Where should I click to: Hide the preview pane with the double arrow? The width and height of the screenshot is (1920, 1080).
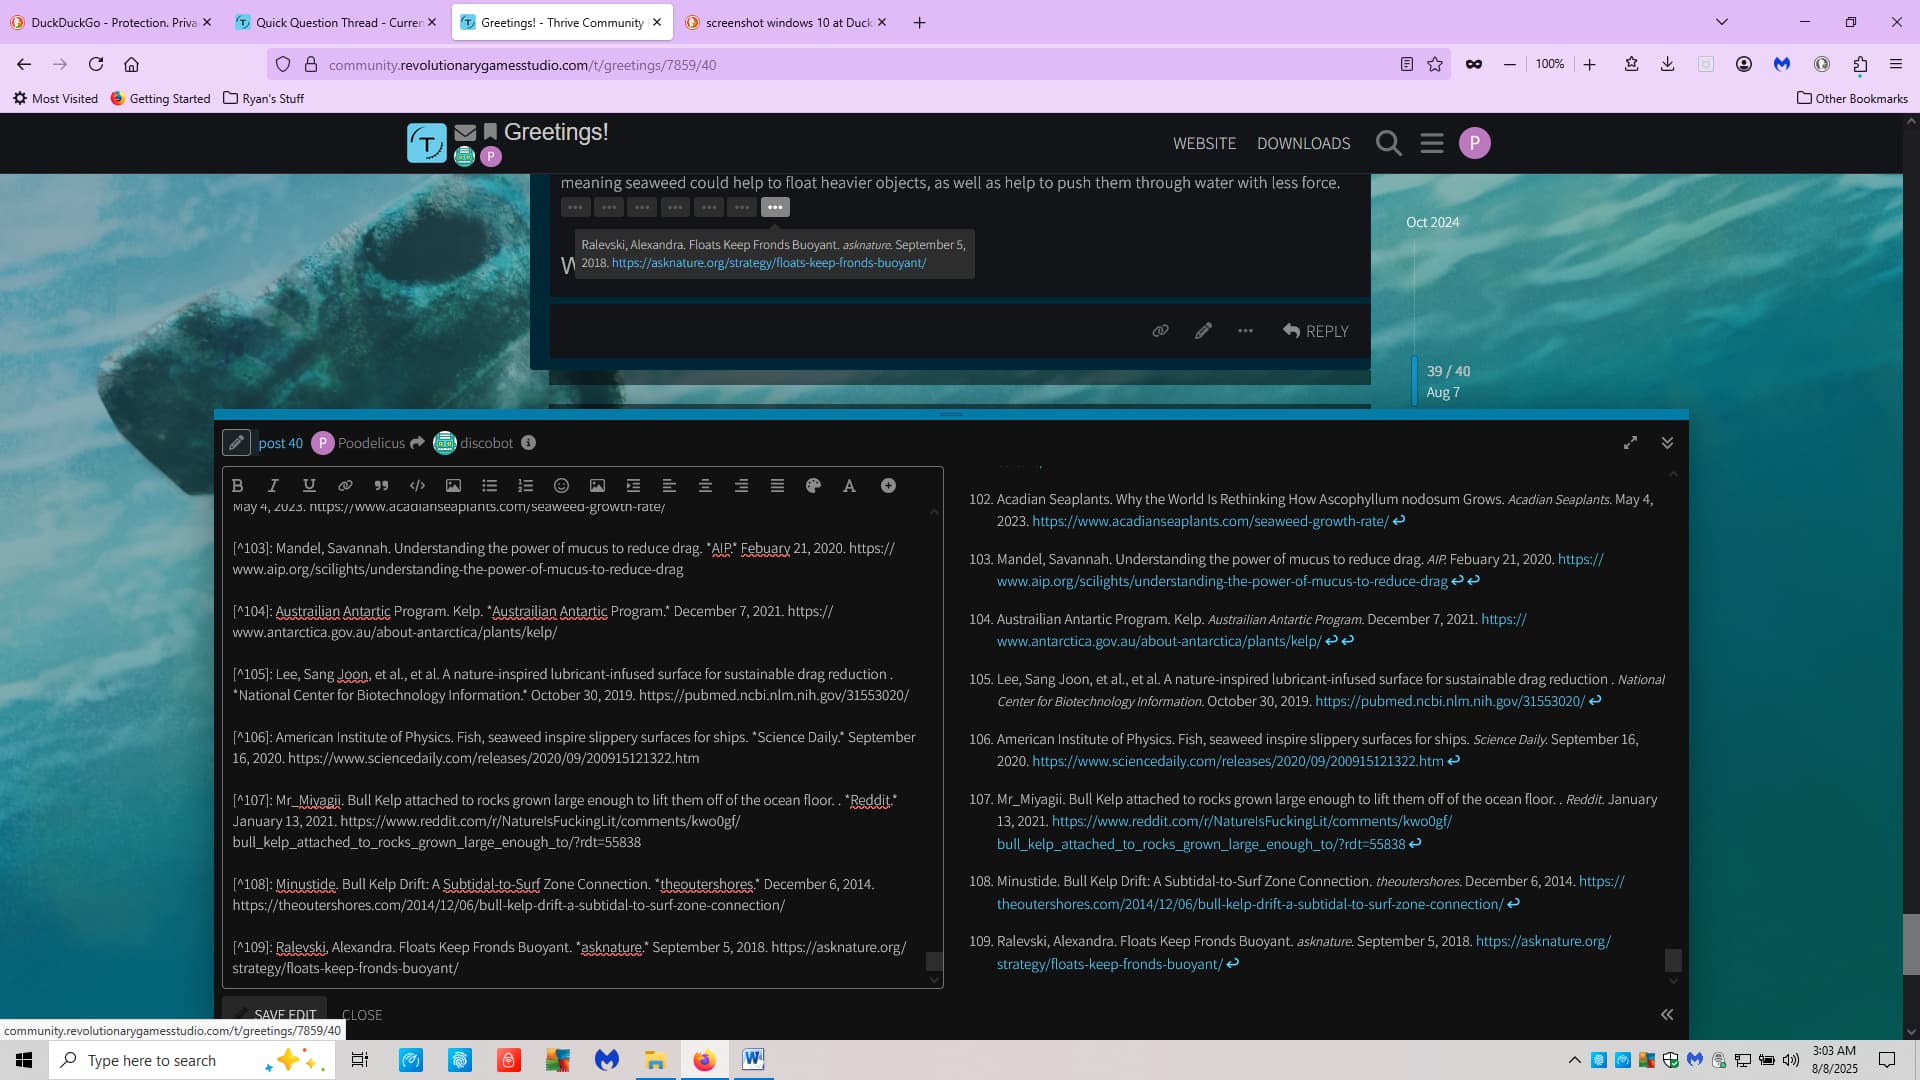click(x=1667, y=1014)
